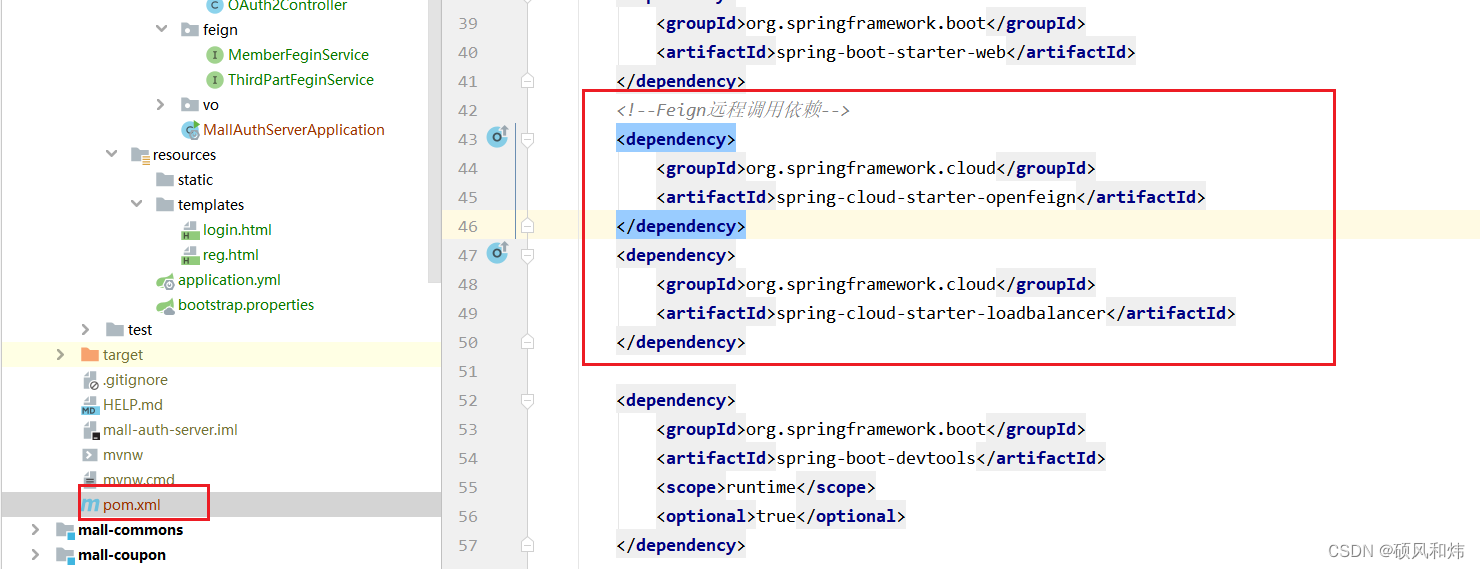The width and height of the screenshot is (1480, 569).
Task: Click the HELP.md markdown icon
Action: [x=90, y=405]
